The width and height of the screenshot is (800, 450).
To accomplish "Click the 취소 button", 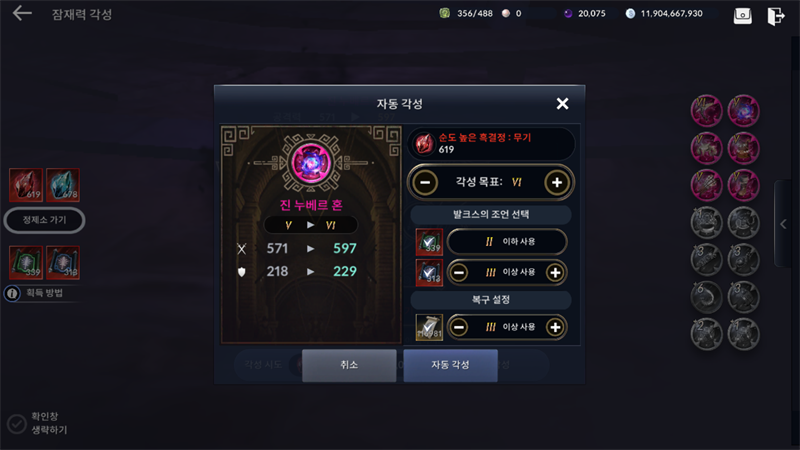I will point(349,365).
